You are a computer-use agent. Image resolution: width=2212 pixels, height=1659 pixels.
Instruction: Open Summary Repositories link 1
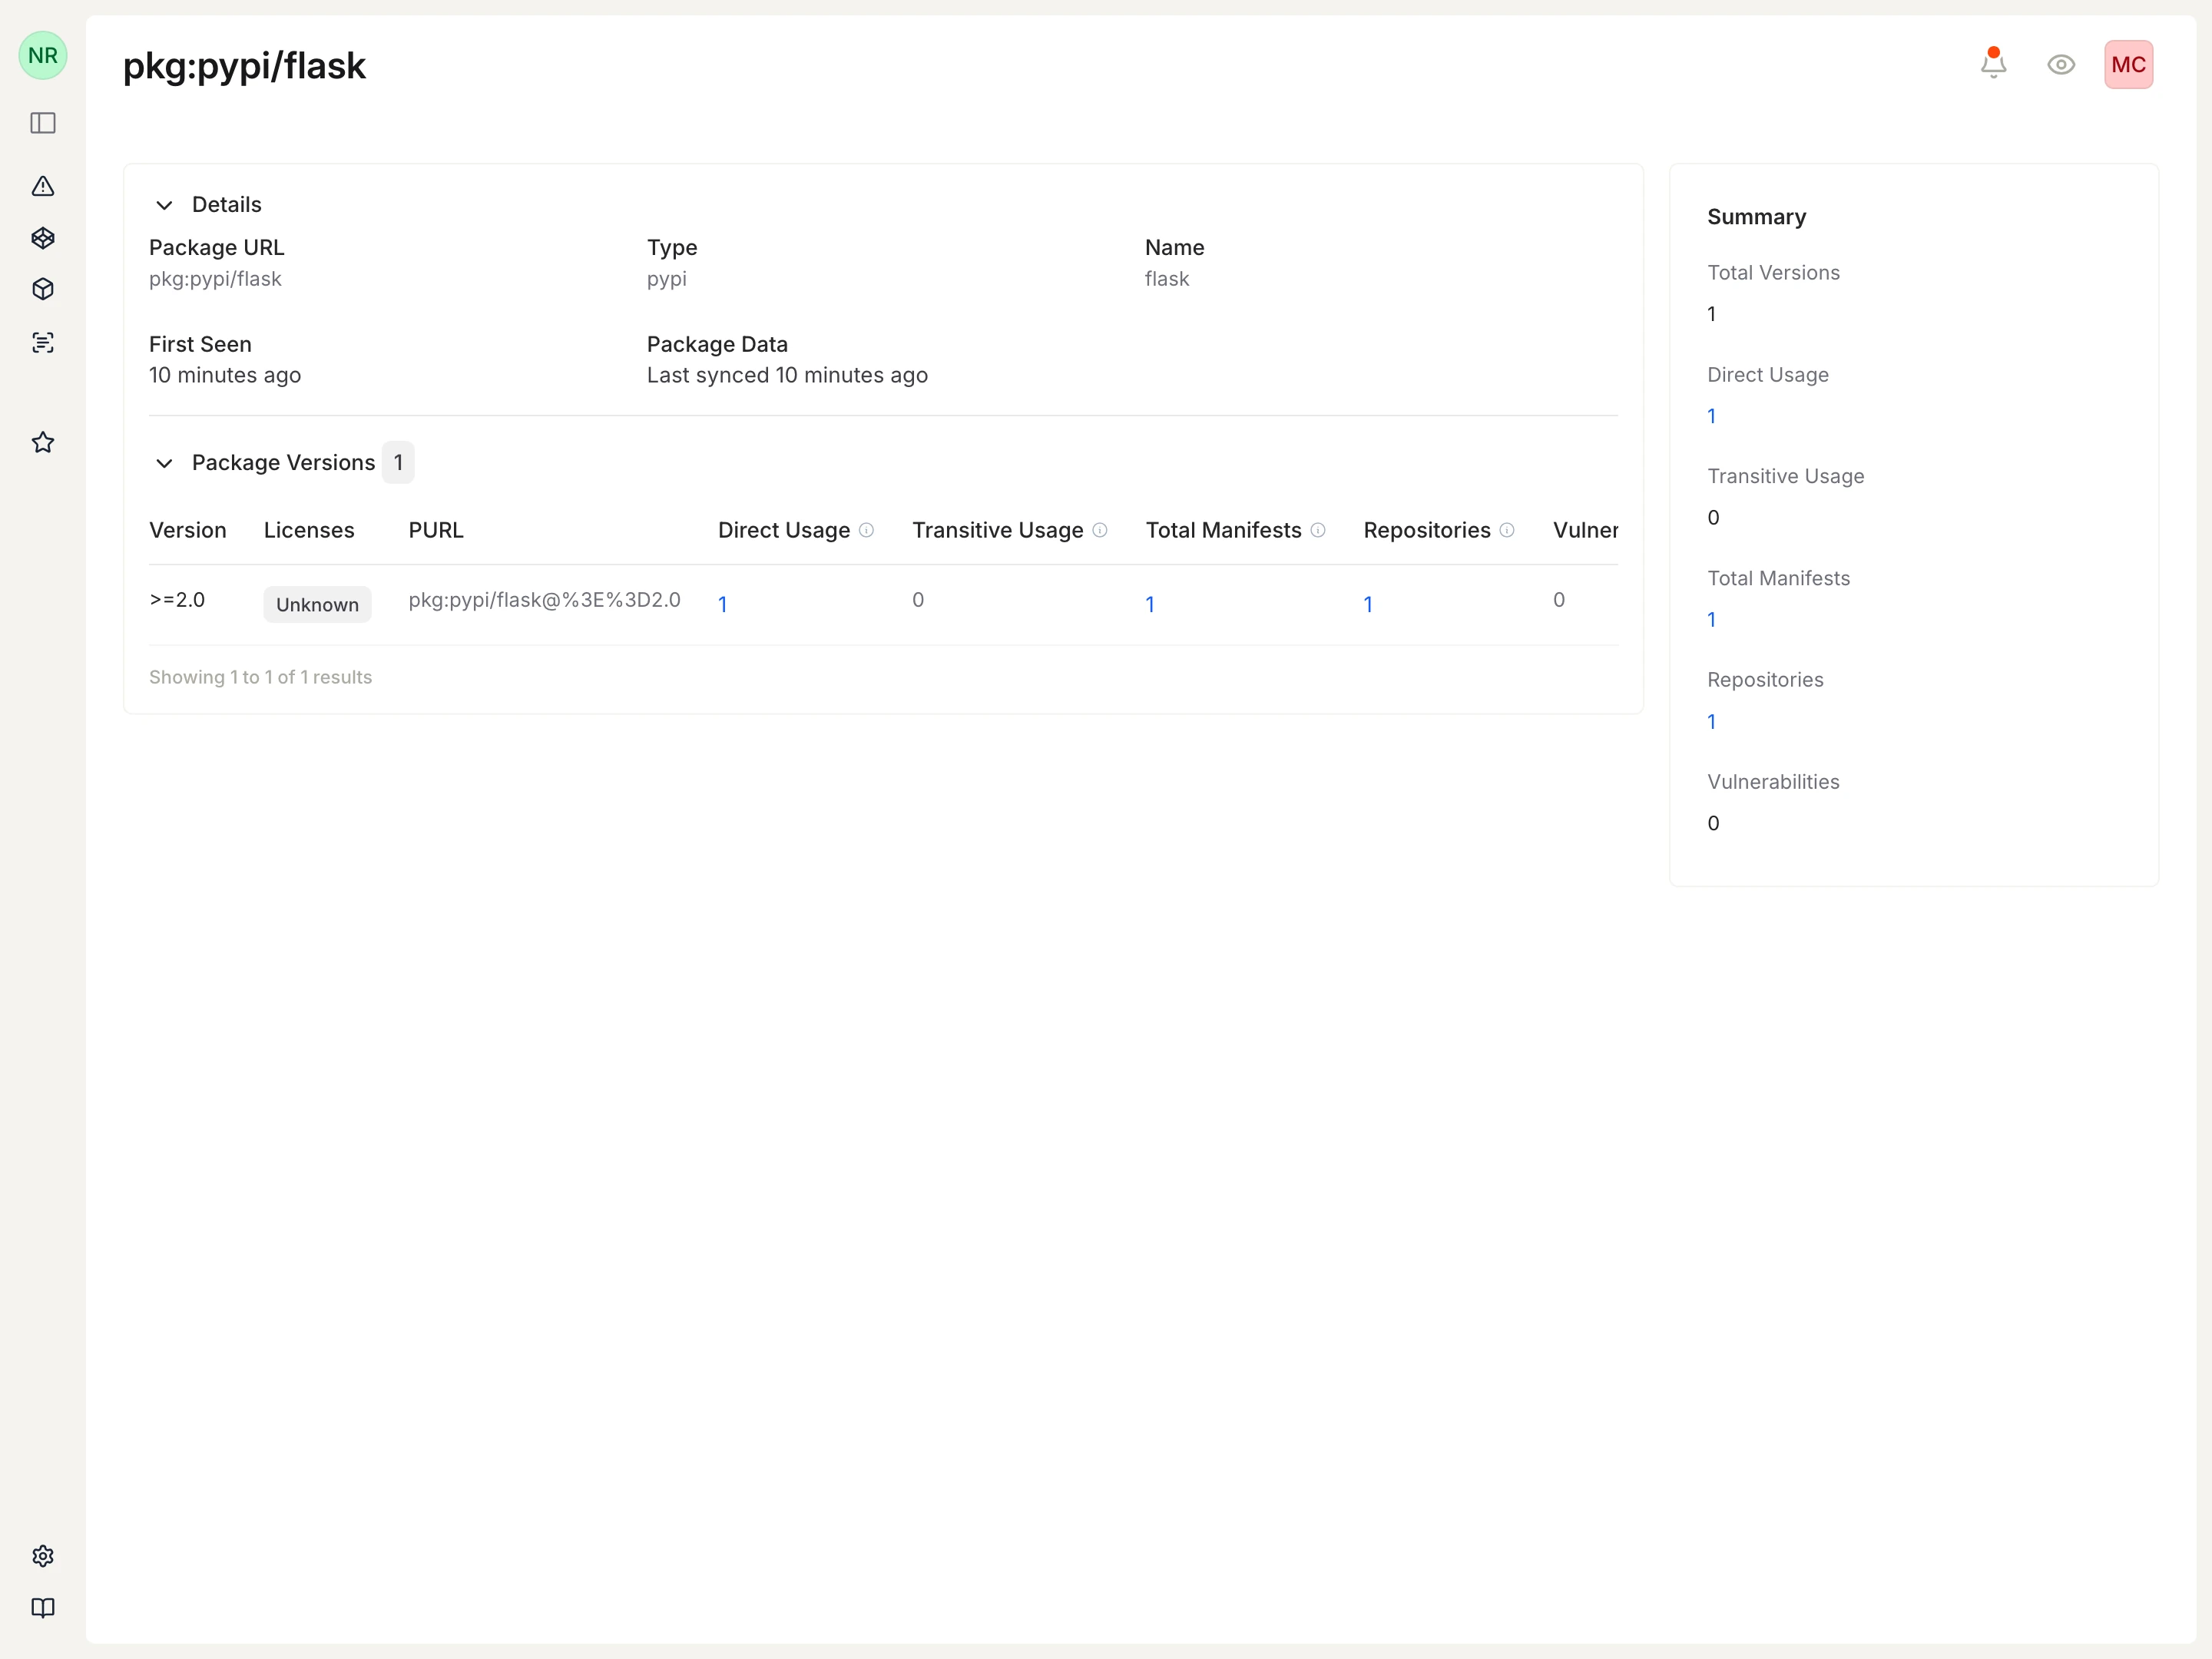[1711, 722]
